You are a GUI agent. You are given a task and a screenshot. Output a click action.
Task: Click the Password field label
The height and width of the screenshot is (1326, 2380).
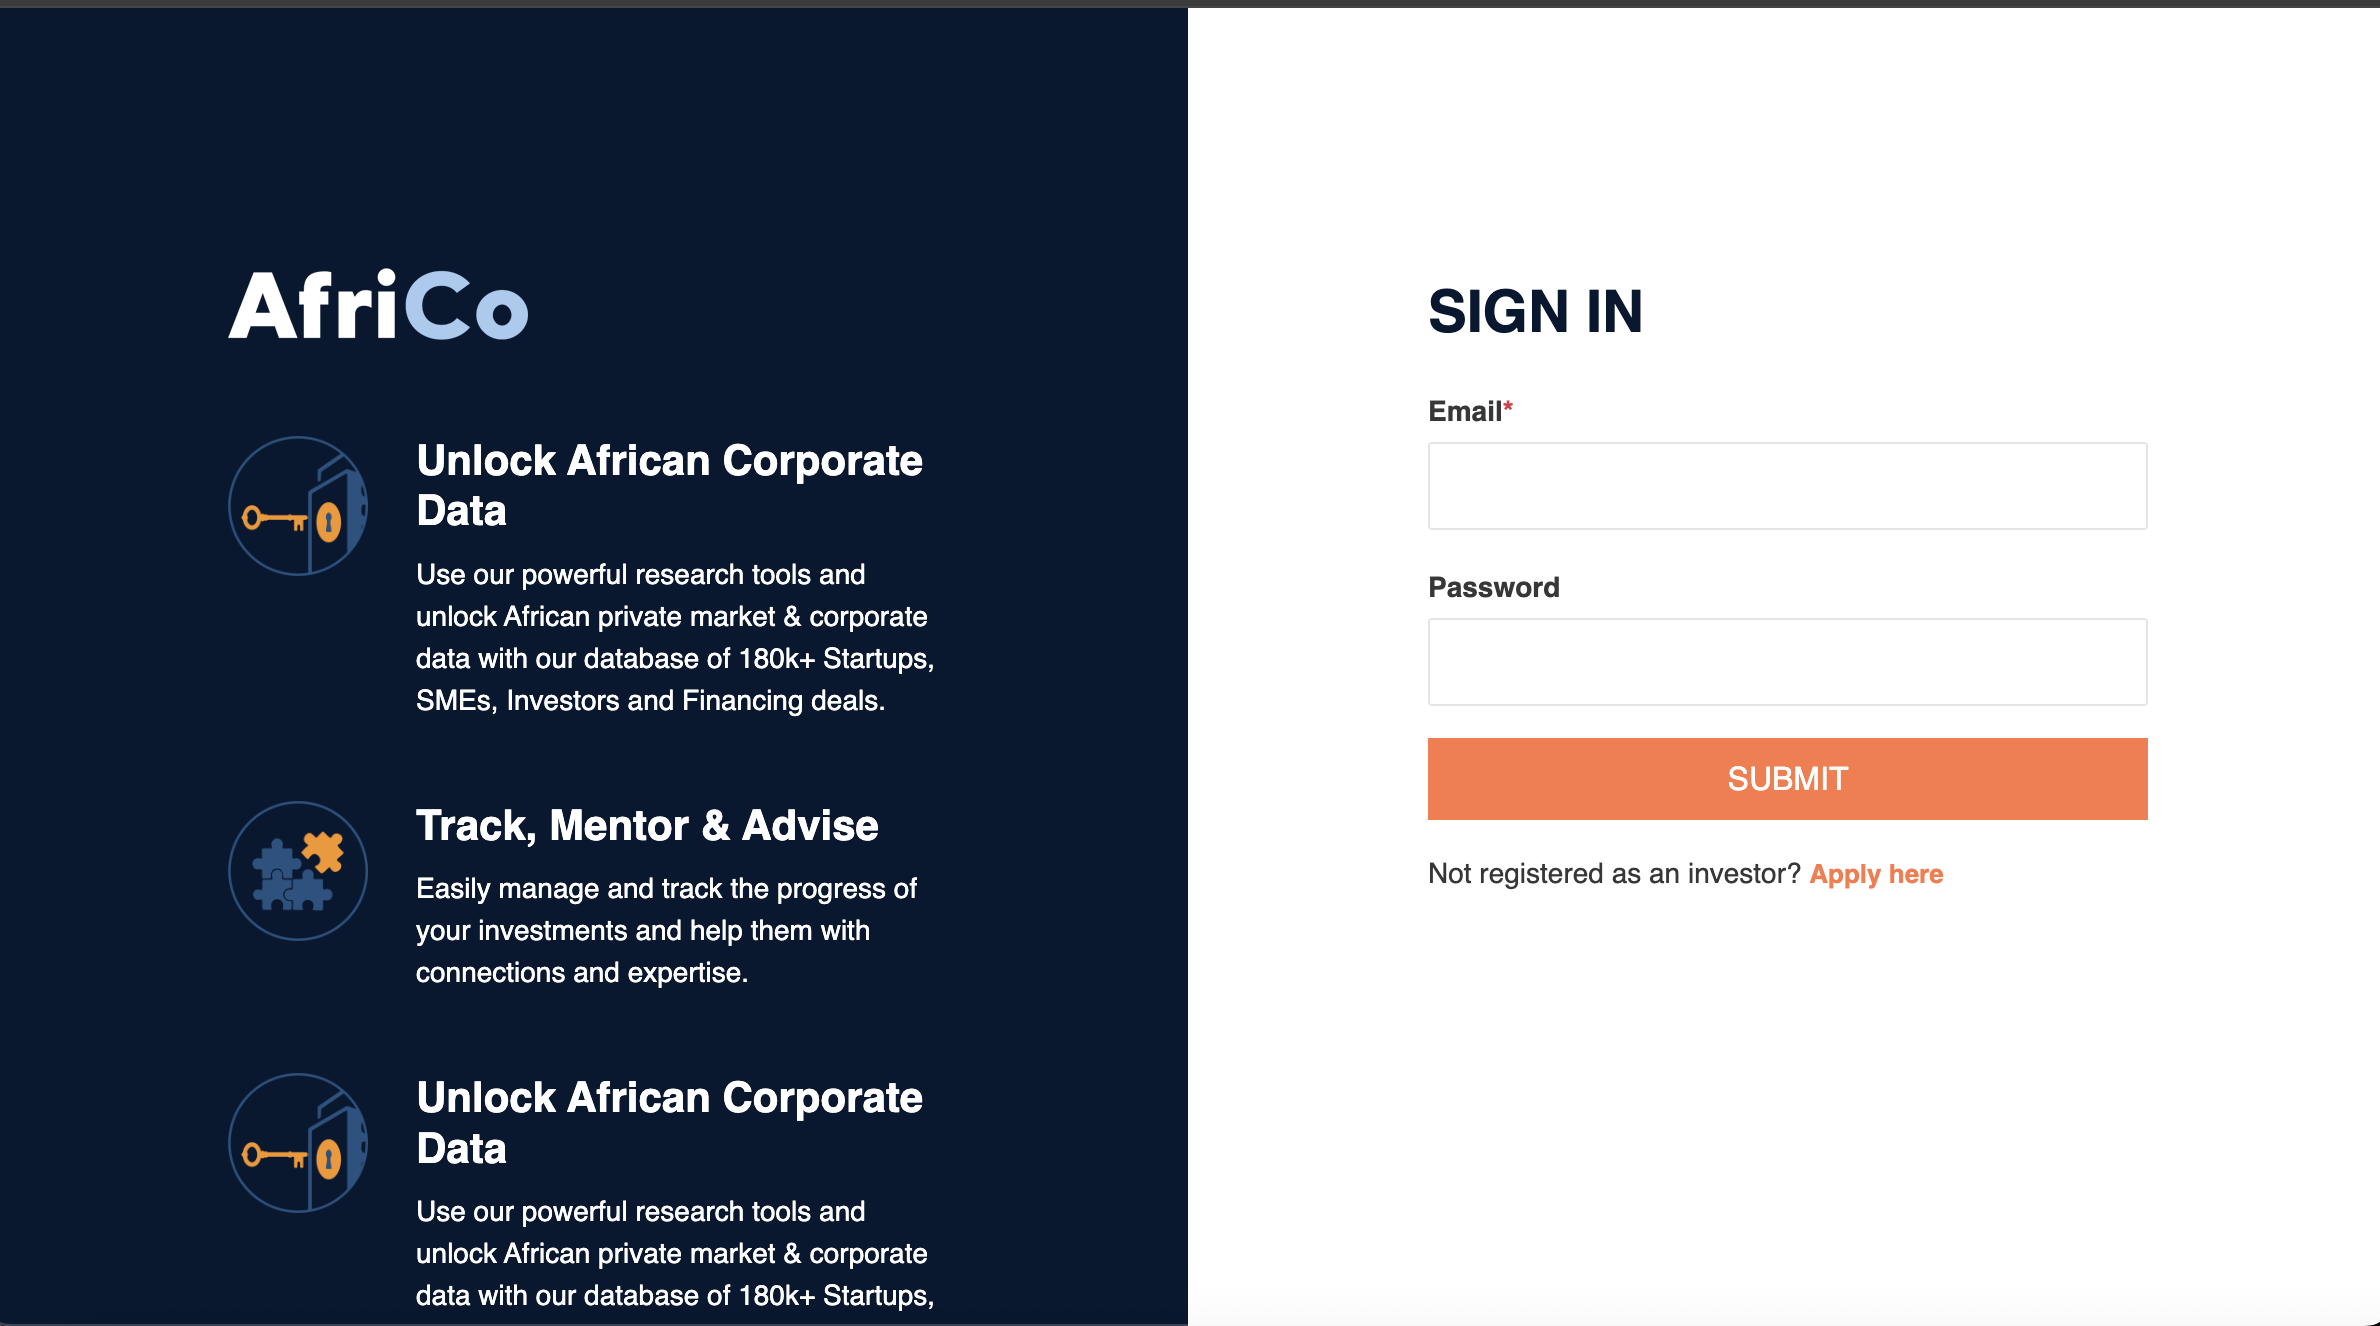pos(1494,587)
